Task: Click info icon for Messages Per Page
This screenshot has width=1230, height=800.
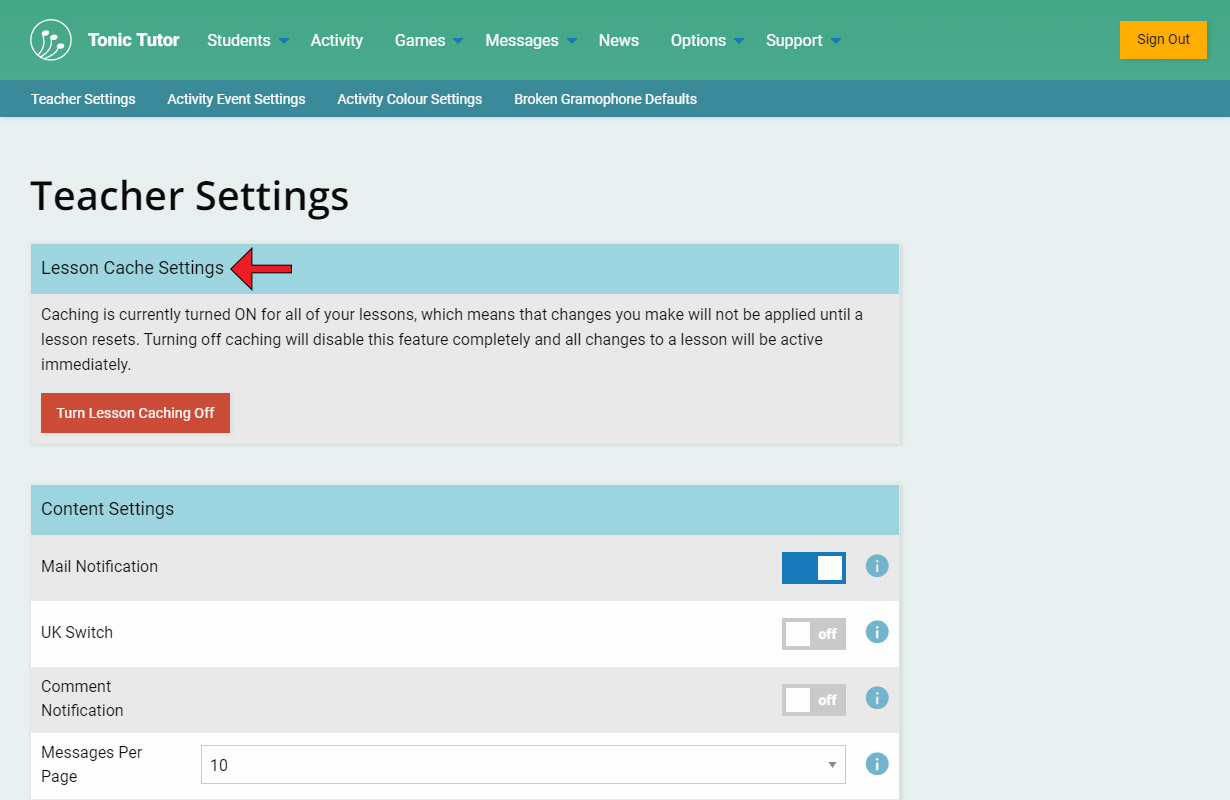Action: (877, 764)
